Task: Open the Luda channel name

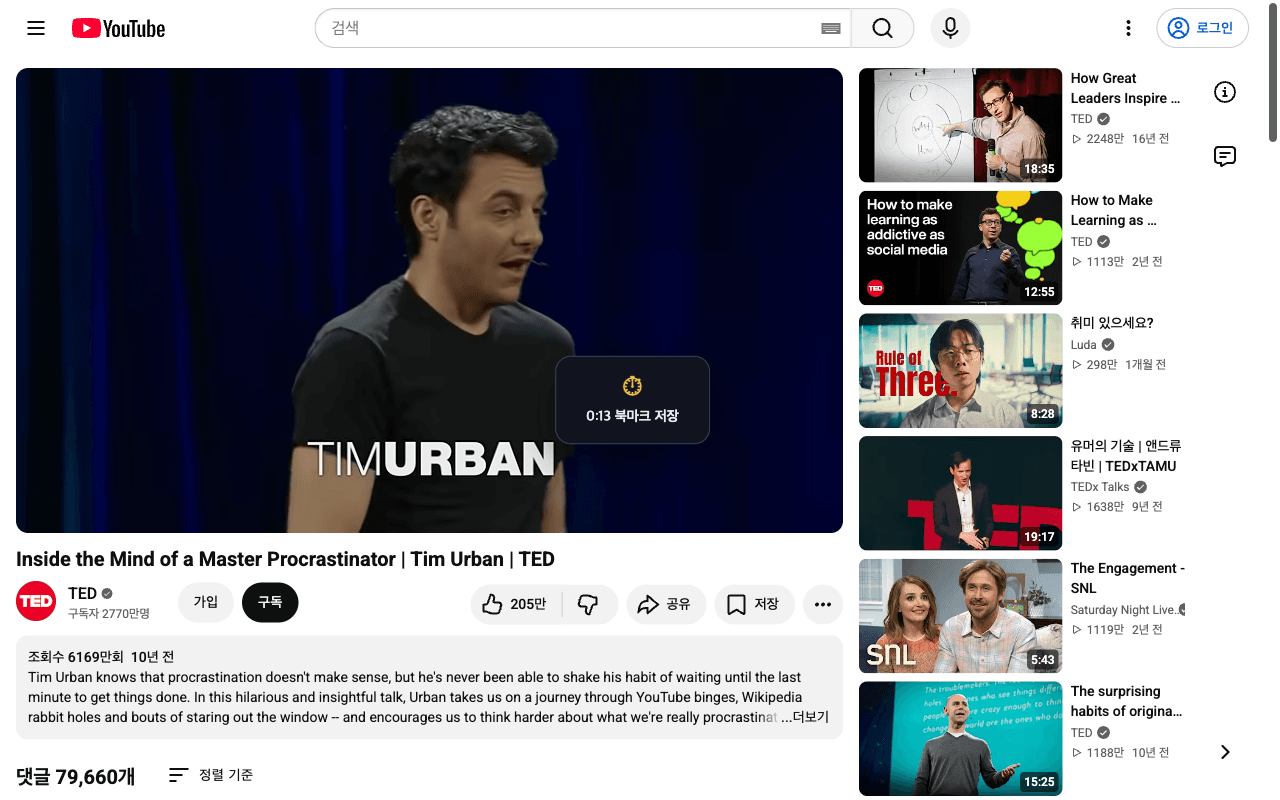Action: click(x=1084, y=345)
